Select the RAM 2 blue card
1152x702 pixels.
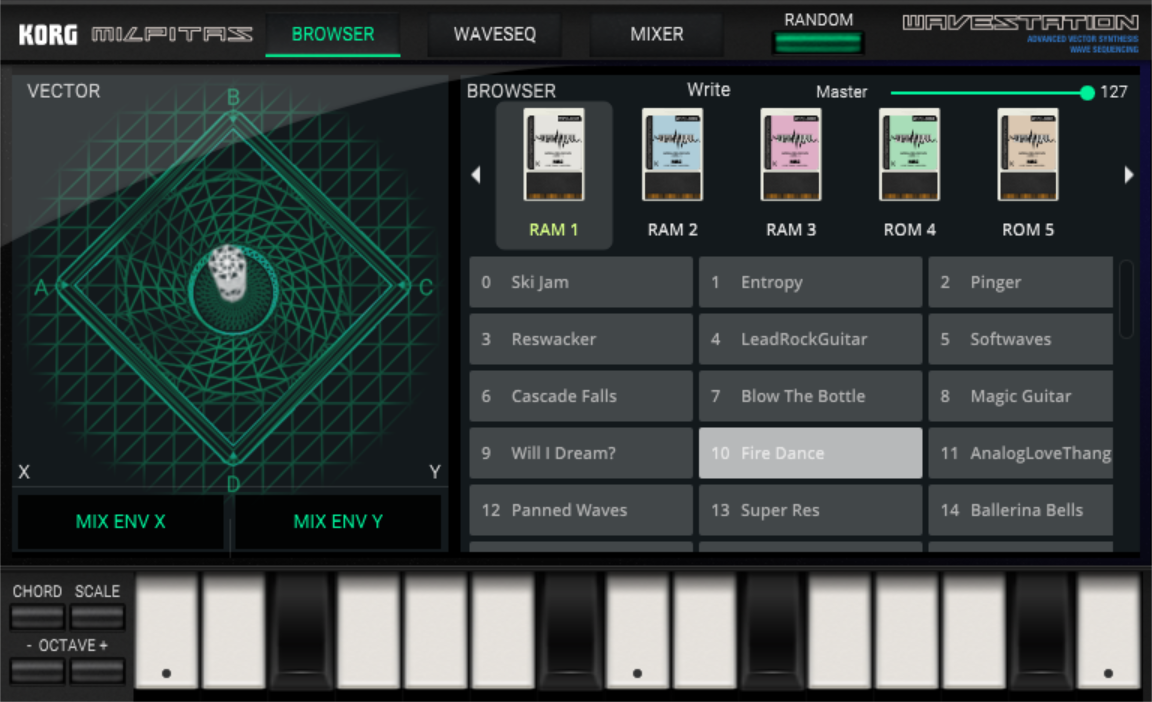tap(672, 154)
